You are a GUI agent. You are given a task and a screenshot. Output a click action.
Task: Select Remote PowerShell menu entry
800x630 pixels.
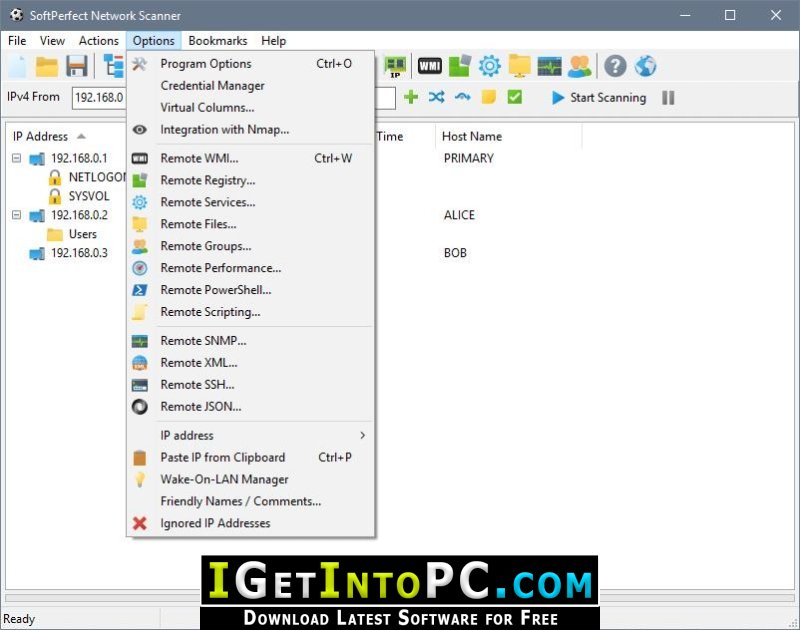pyautogui.click(x=251, y=290)
